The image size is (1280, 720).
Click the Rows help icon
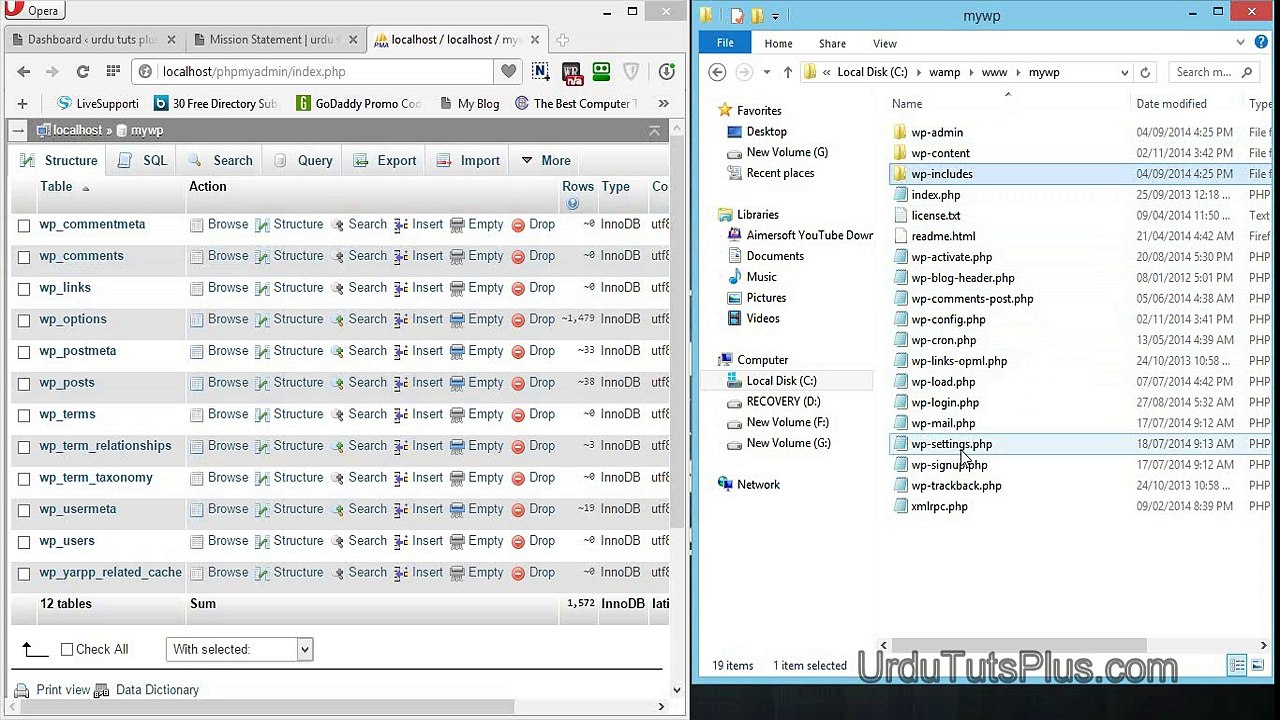click(x=572, y=204)
